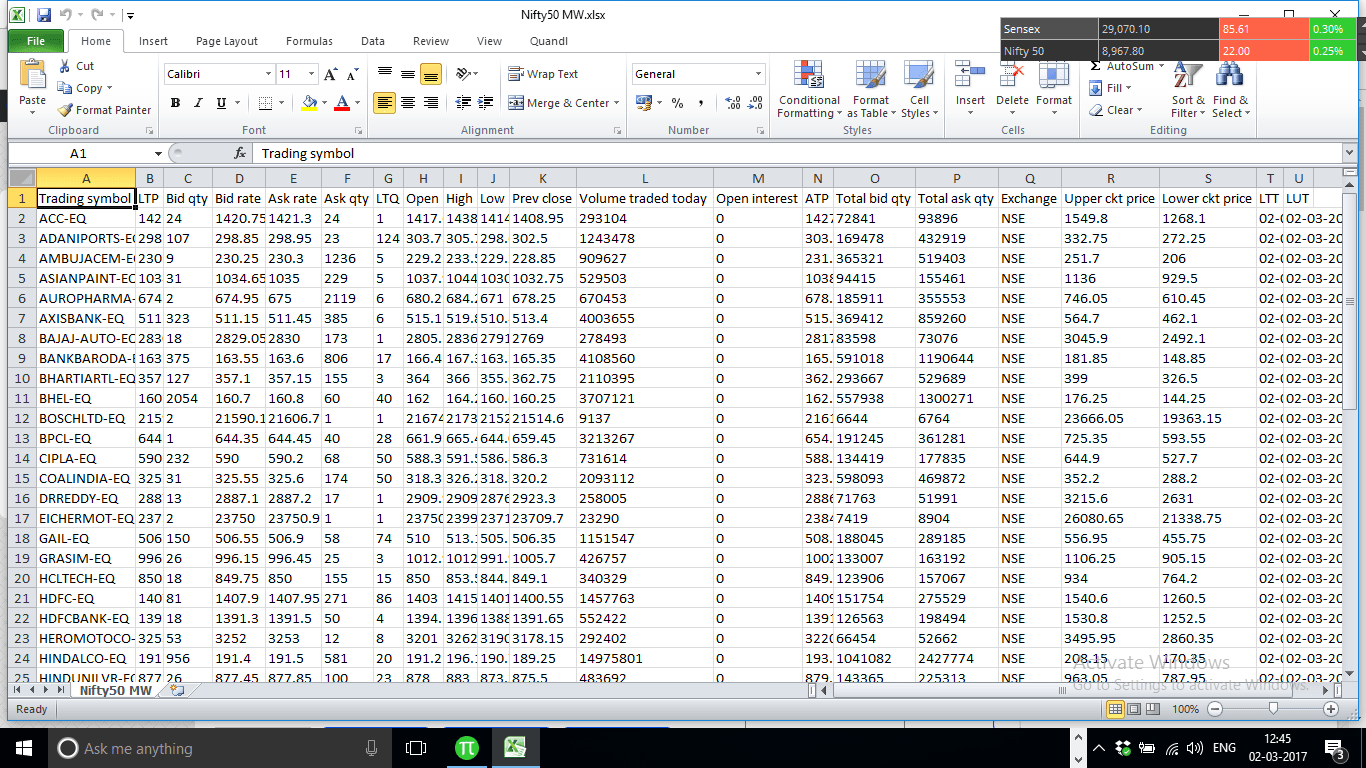Click the Insert Function fx button

point(240,153)
